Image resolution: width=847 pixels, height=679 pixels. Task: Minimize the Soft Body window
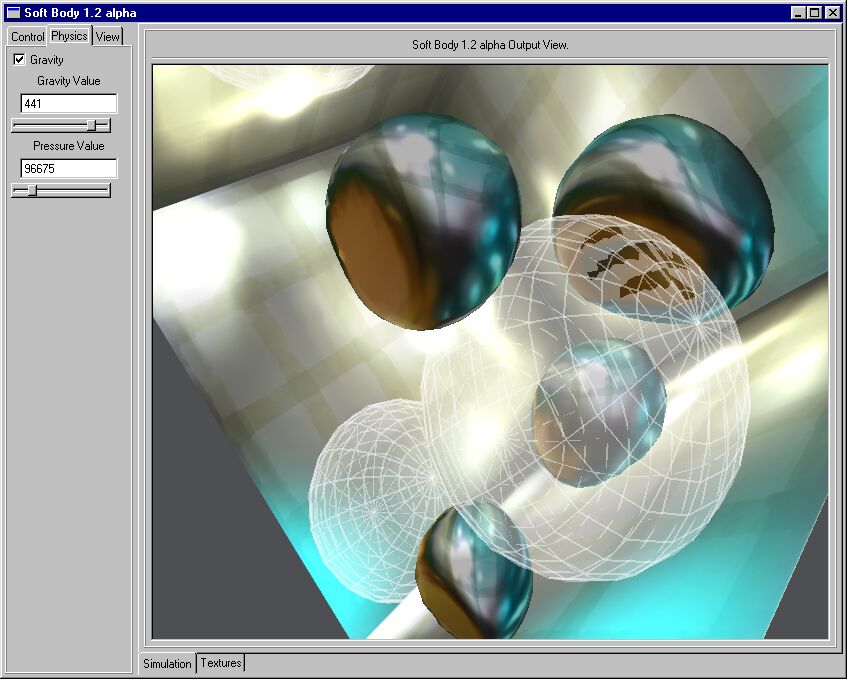click(798, 13)
